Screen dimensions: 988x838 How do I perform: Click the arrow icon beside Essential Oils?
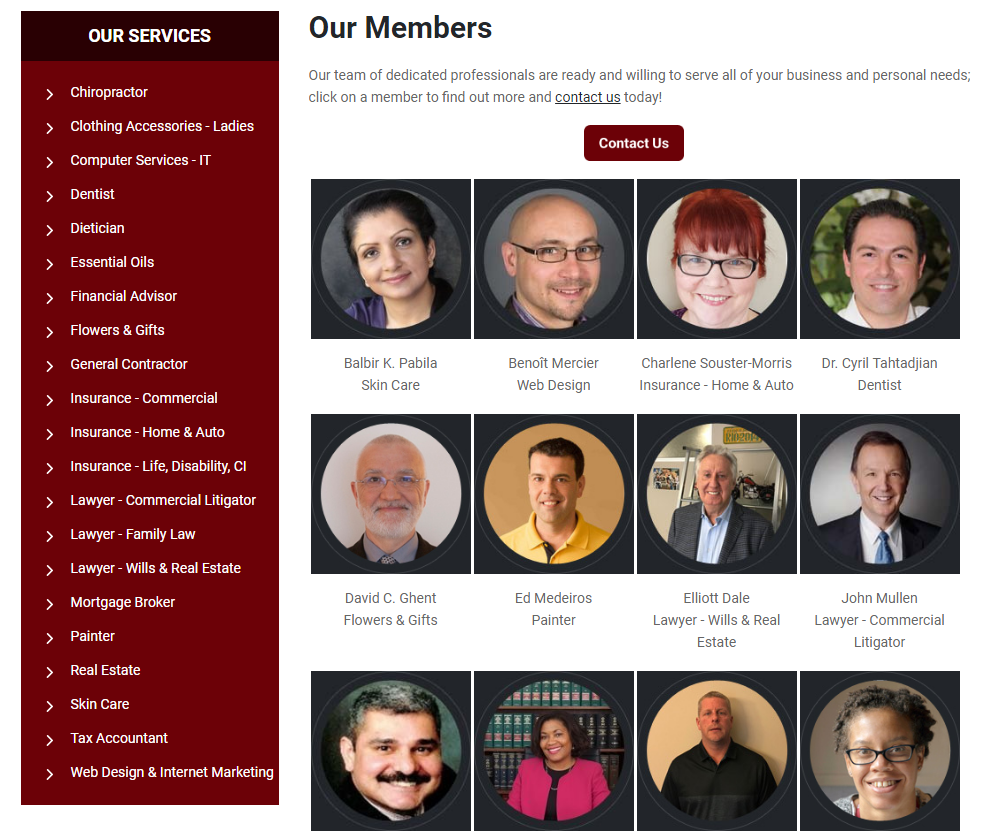tap(50, 264)
